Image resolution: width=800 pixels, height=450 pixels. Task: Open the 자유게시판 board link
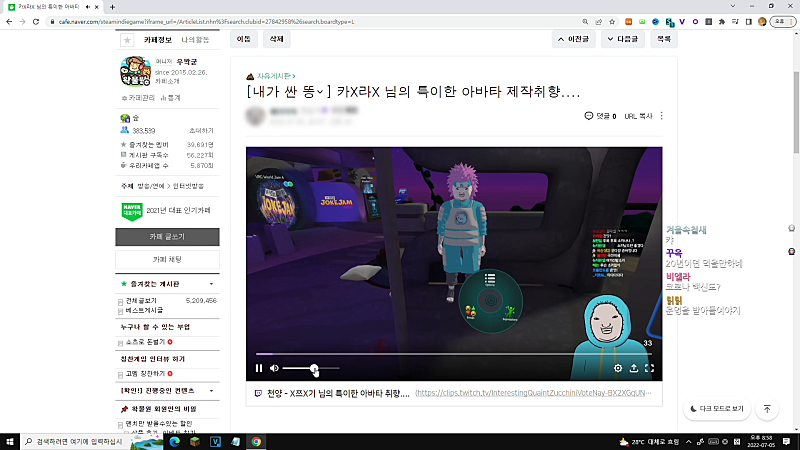276,76
